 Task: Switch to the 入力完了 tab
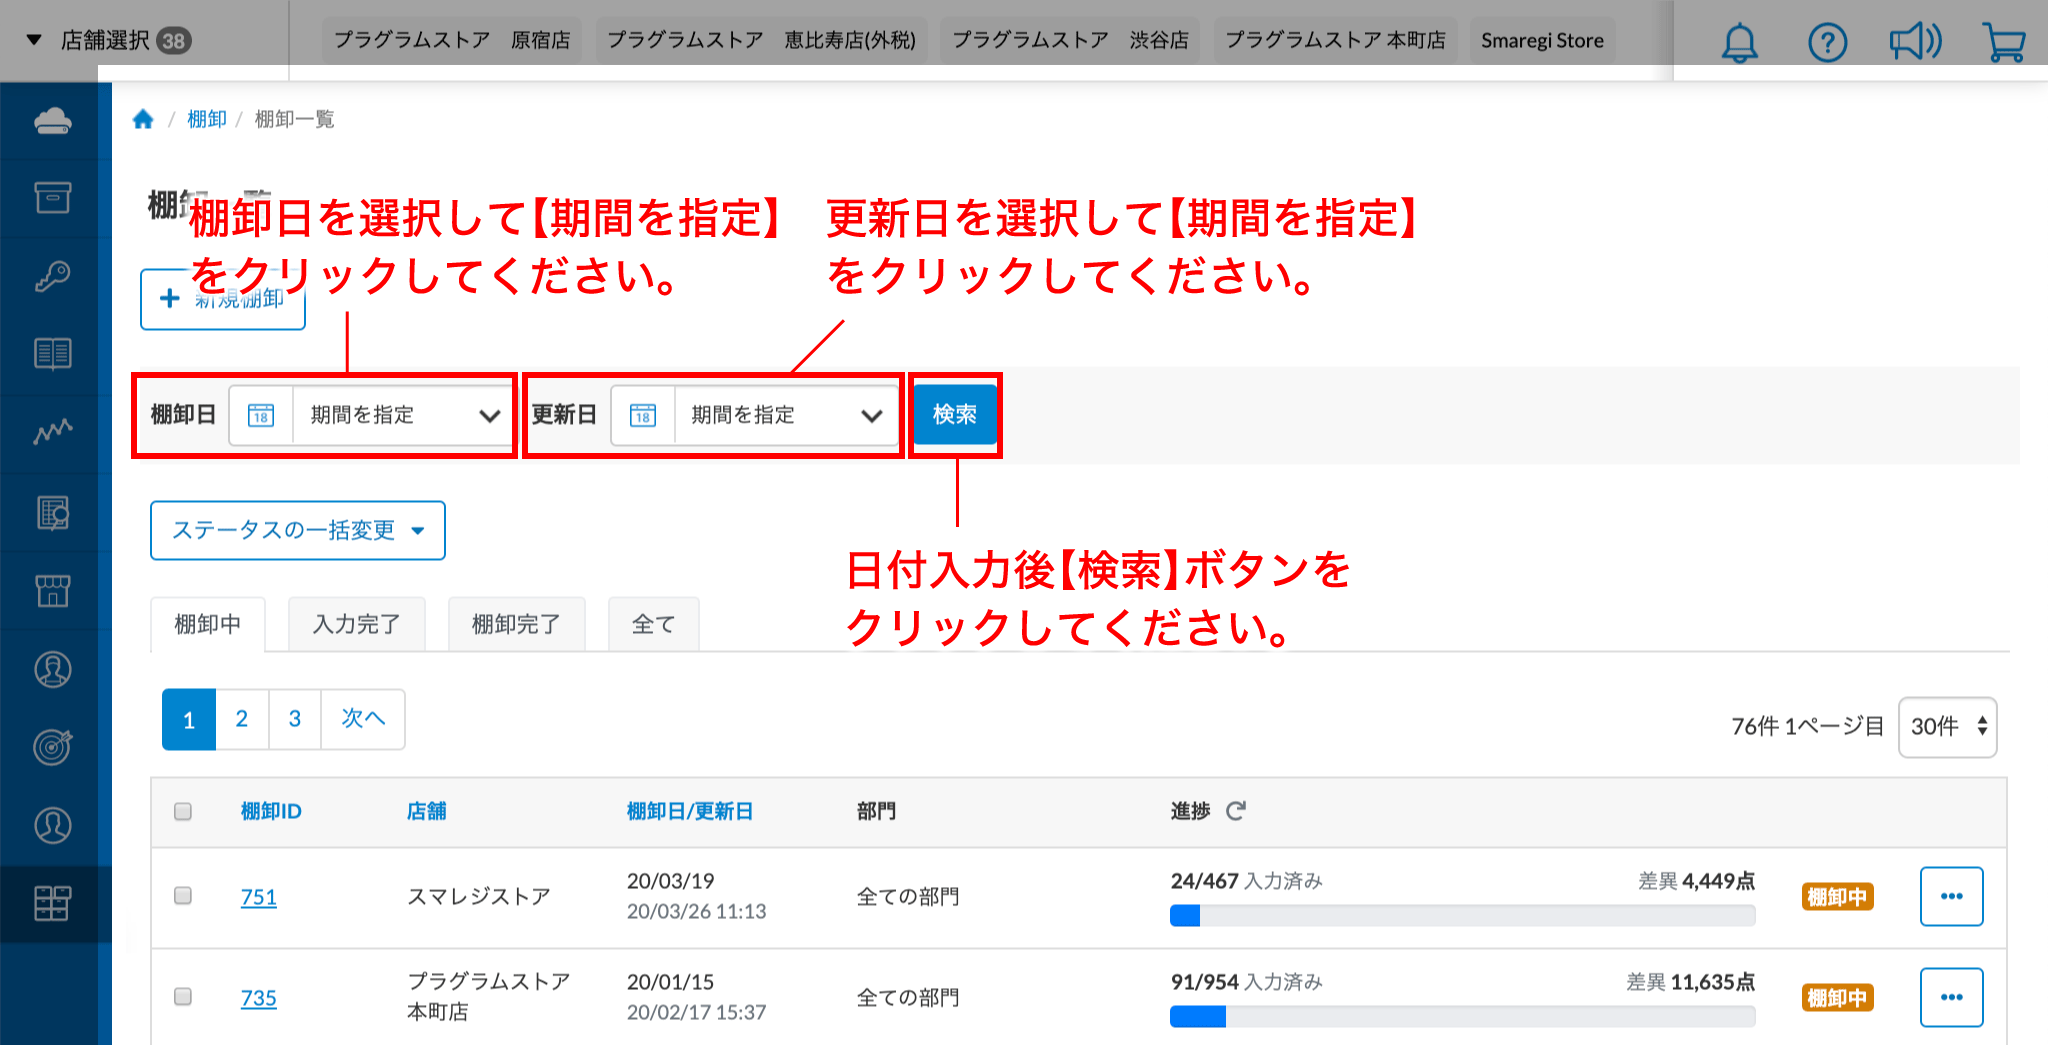pos(356,625)
